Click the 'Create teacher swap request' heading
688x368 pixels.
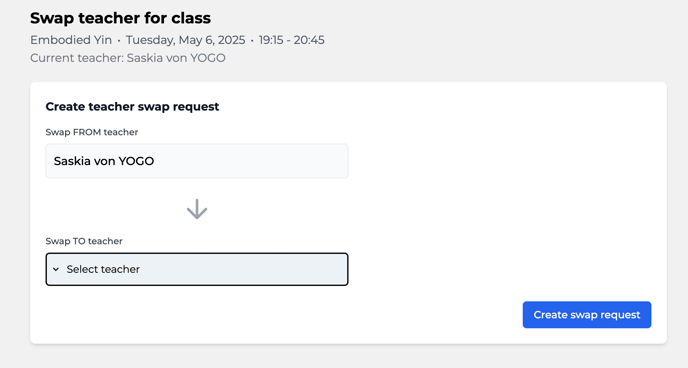coord(132,107)
